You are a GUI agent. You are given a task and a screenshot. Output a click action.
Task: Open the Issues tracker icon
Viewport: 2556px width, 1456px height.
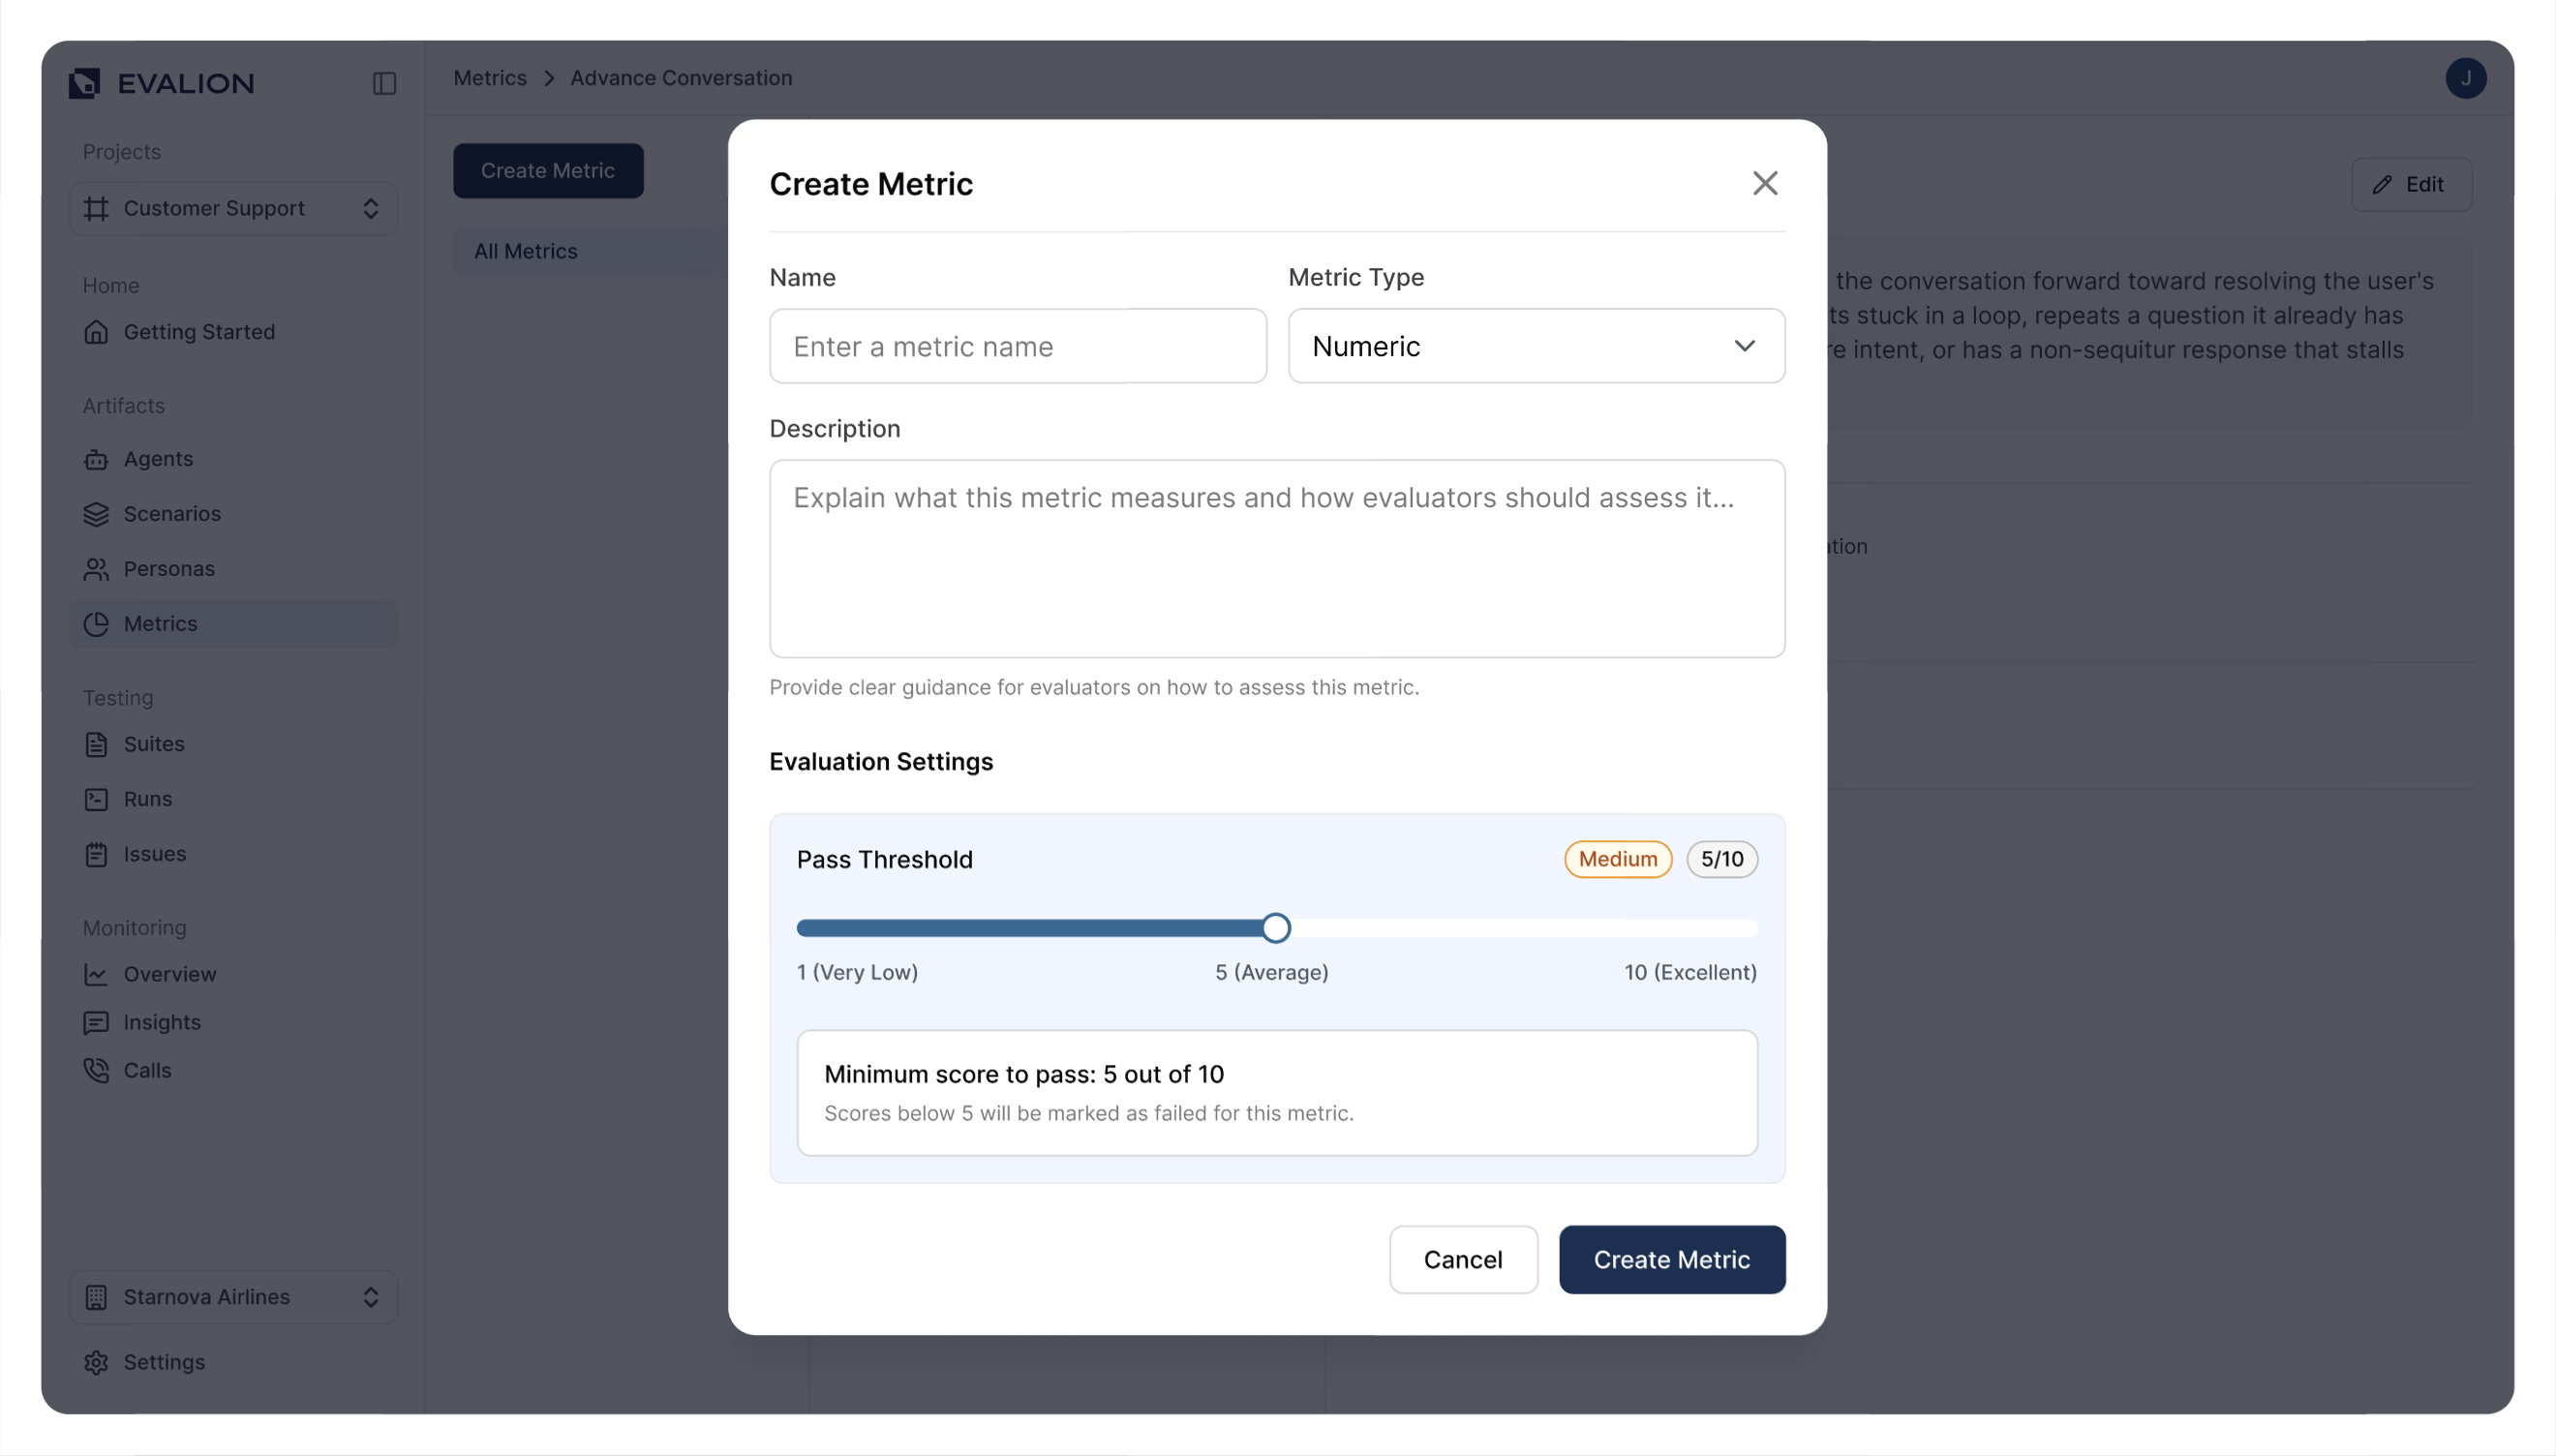pyautogui.click(x=96, y=854)
